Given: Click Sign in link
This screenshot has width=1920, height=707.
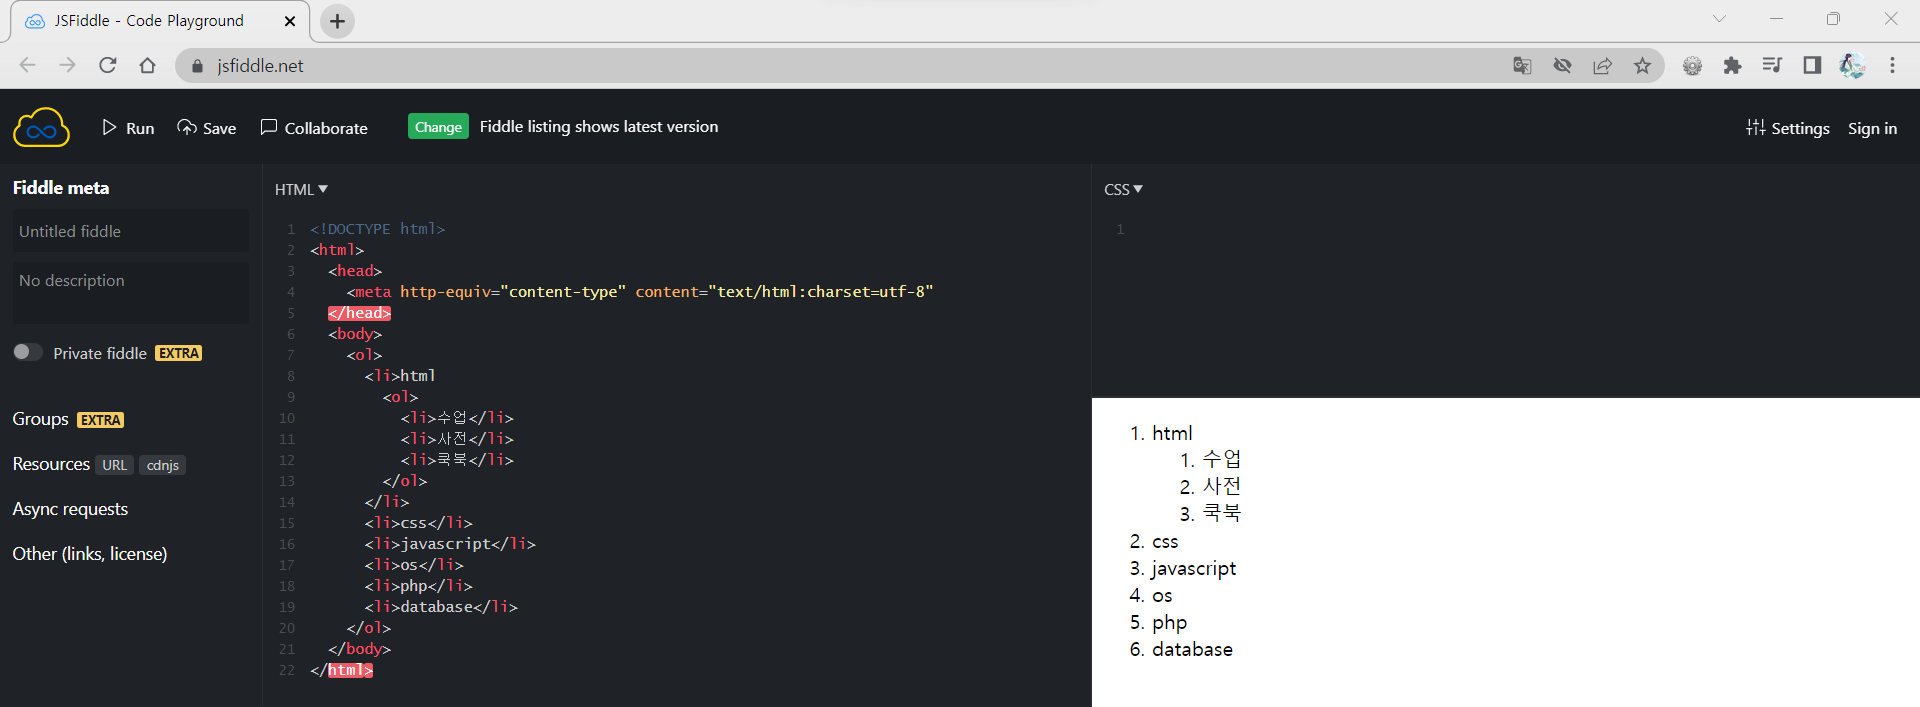Looking at the screenshot, I should (1872, 128).
